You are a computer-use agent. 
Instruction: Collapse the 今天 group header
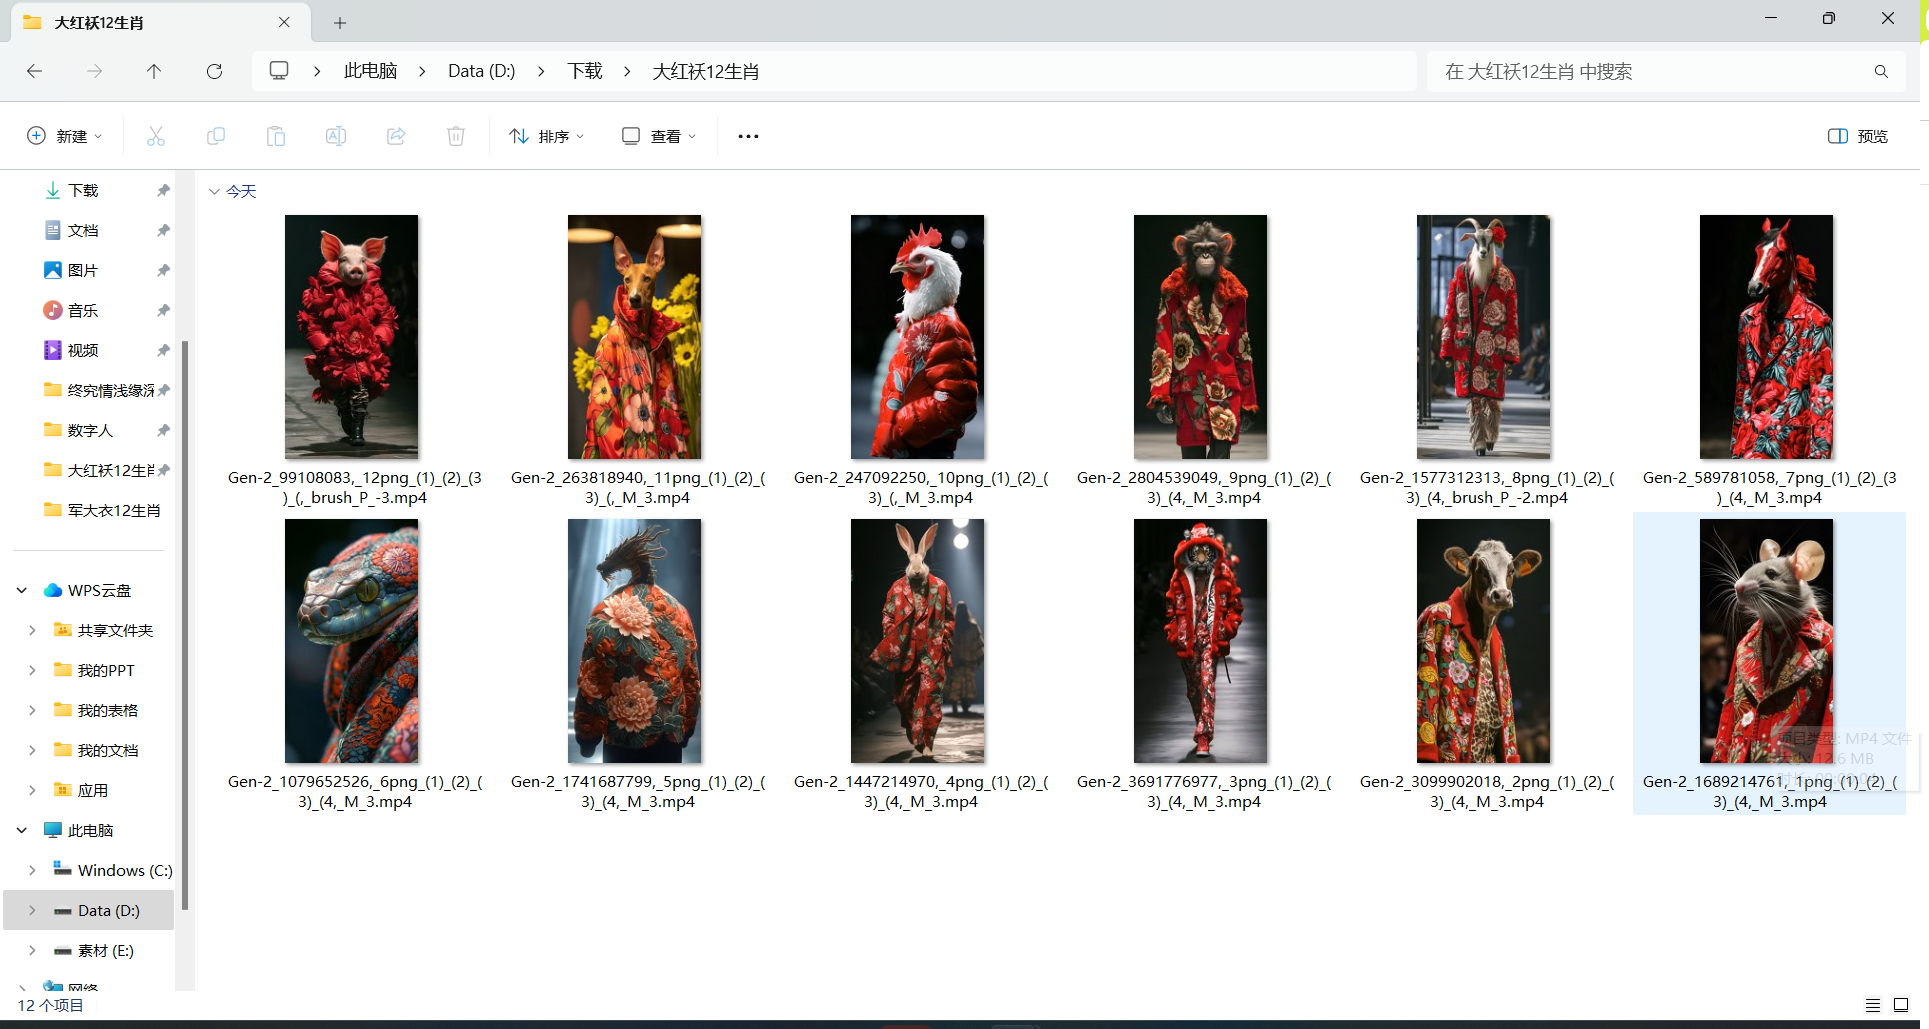214,191
